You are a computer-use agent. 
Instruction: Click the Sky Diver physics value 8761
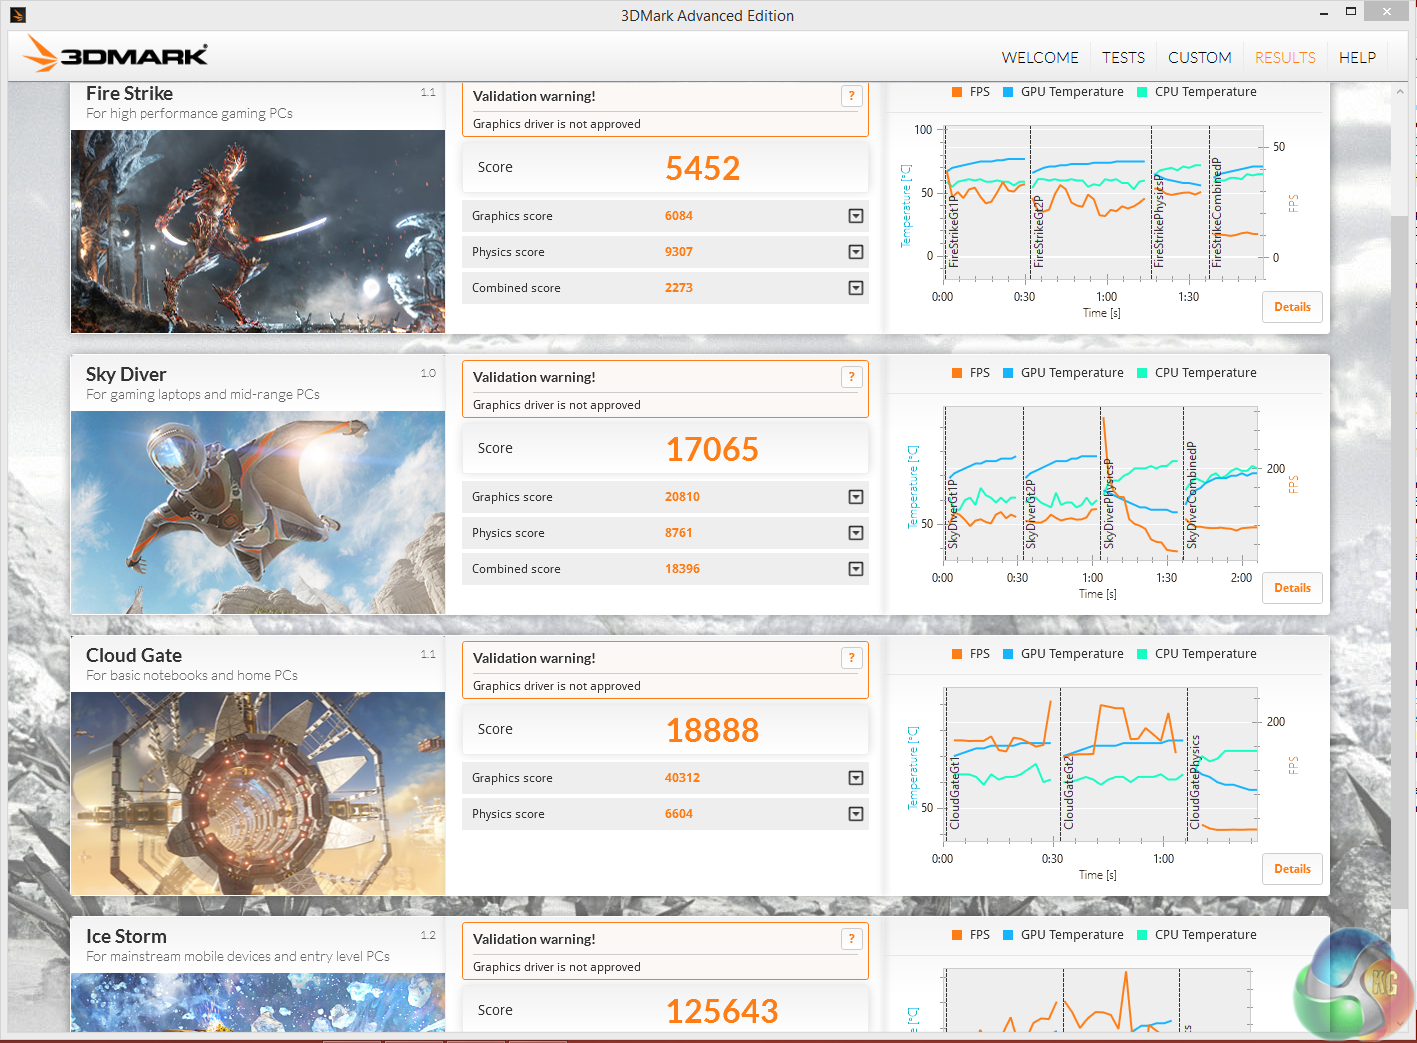click(x=679, y=533)
